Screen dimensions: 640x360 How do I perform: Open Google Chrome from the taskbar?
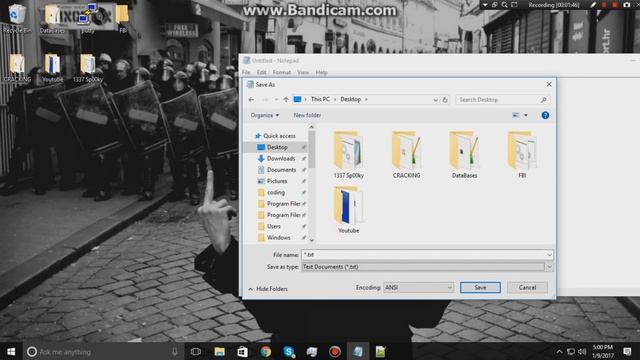266,351
